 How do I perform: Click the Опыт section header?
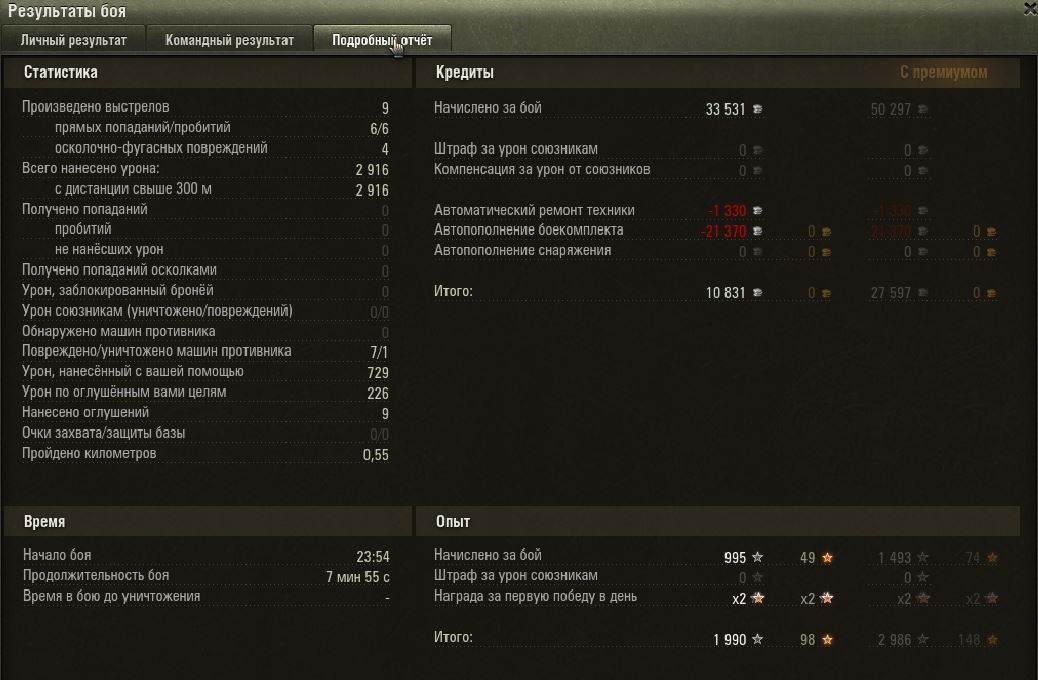click(x=453, y=522)
